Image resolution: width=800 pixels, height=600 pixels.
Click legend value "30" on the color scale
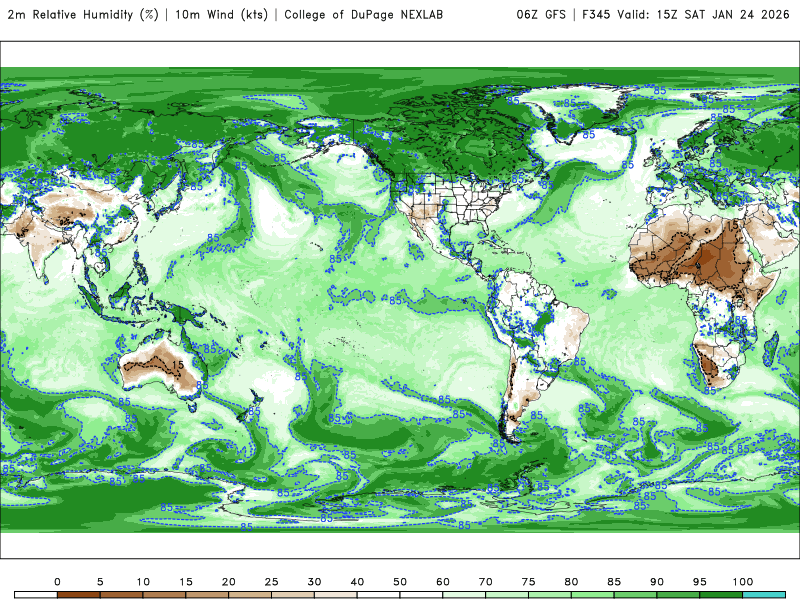coord(314,582)
